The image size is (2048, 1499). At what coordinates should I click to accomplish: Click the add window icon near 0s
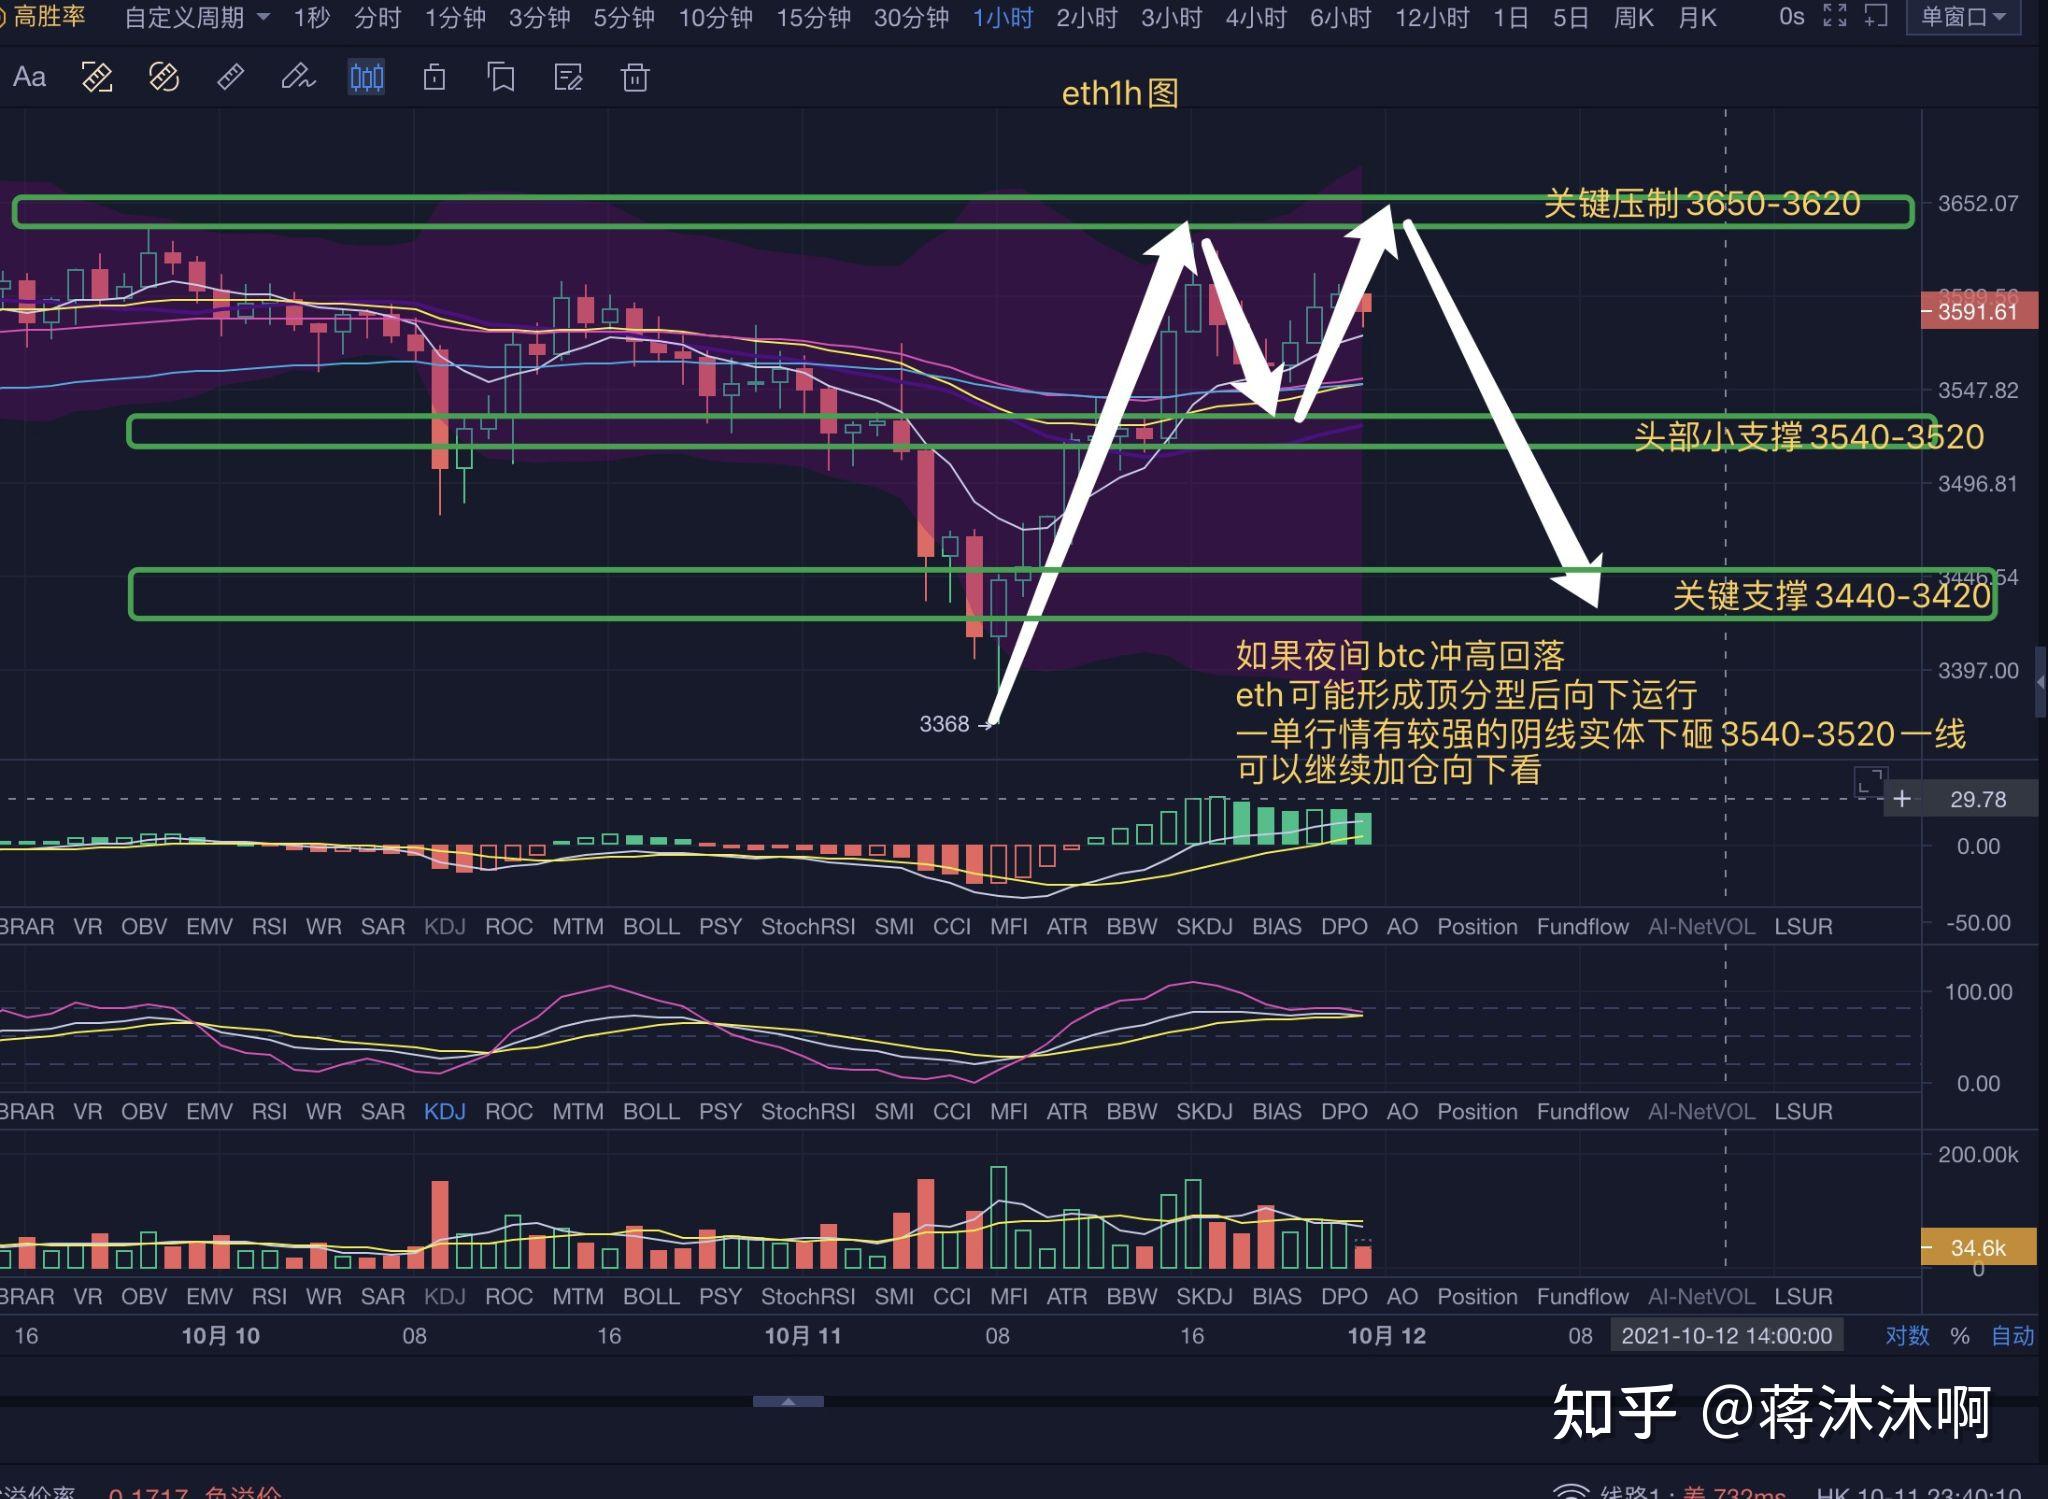pyautogui.click(x=1877, y=16)
